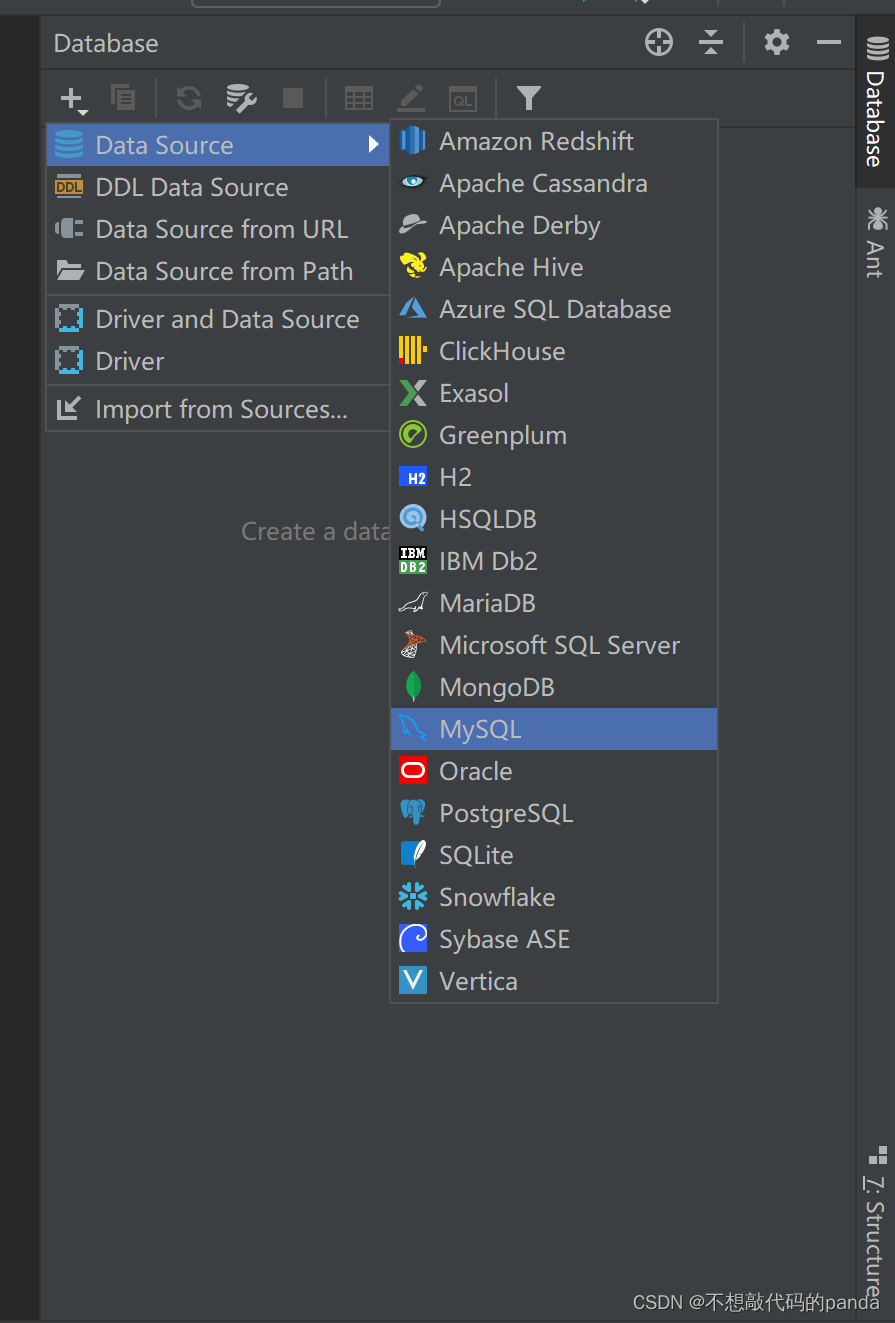Screen dimensions: 895x1323
Task: Select Azure SQL Database
Action: coord(554,309)
